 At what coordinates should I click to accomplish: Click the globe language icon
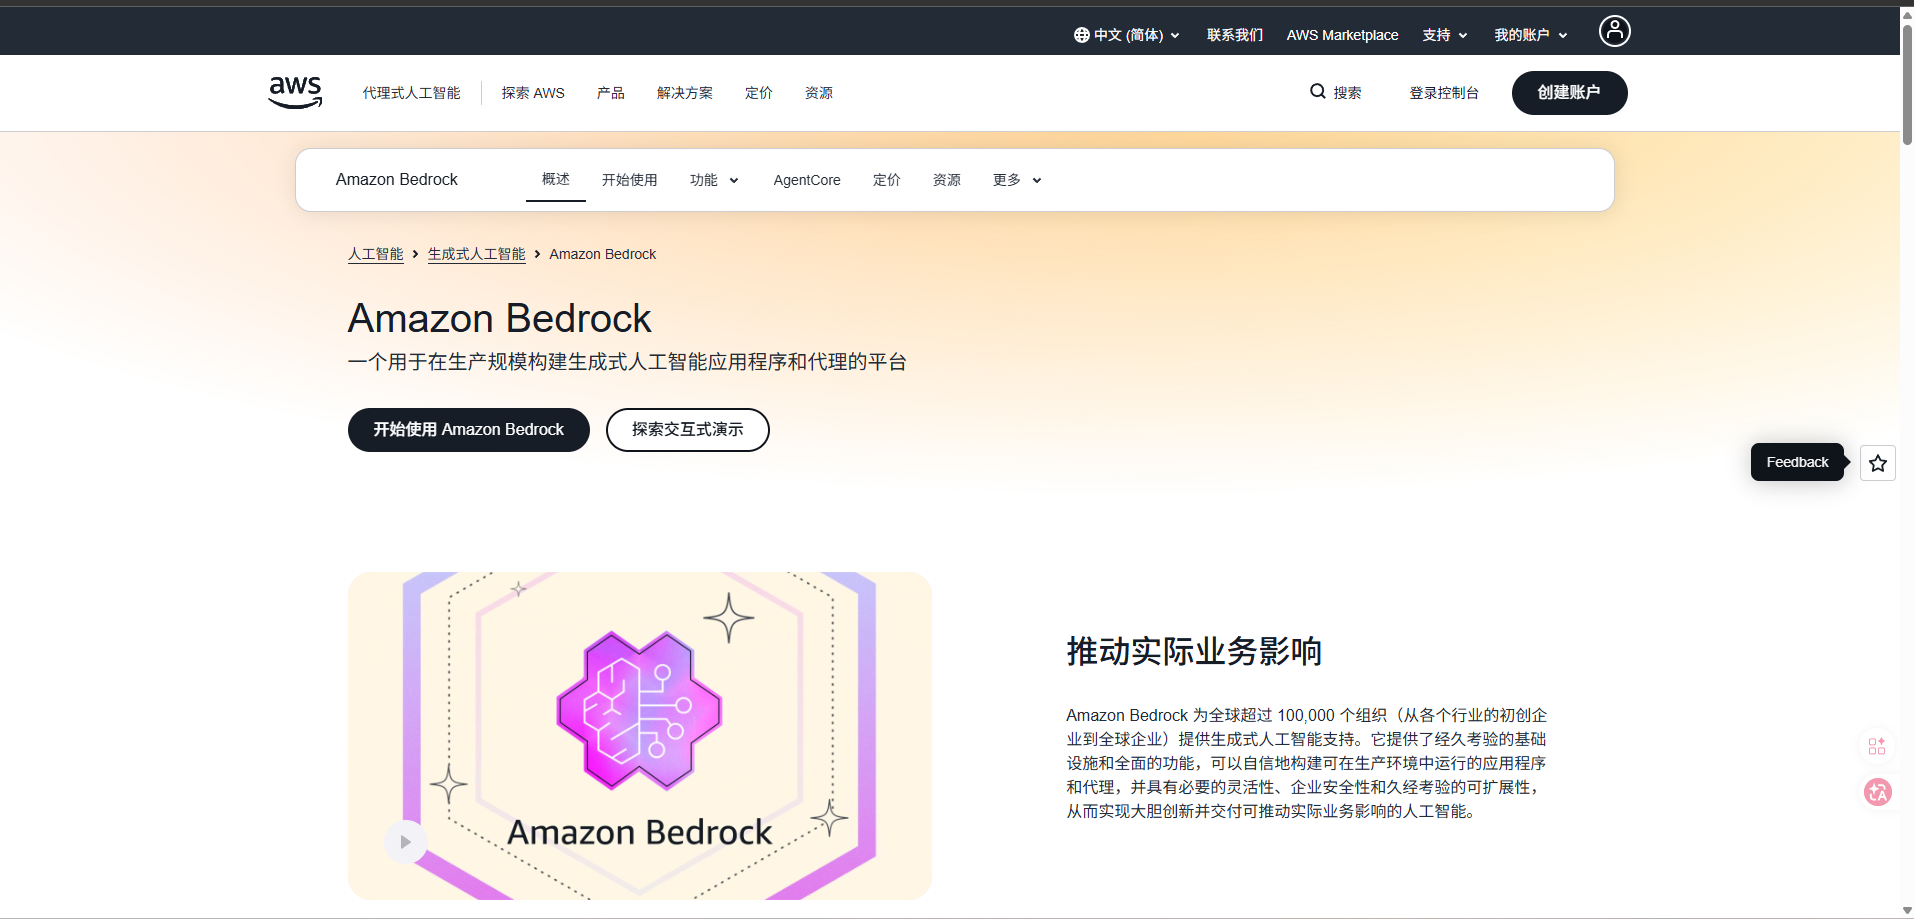click(x=1081, y=35)
